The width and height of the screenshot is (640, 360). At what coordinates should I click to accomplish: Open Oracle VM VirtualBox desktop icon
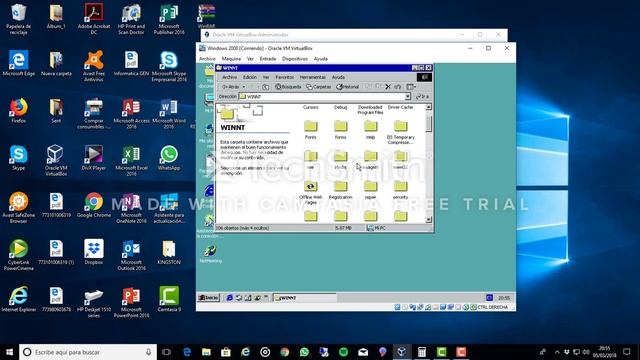[56, 160]
